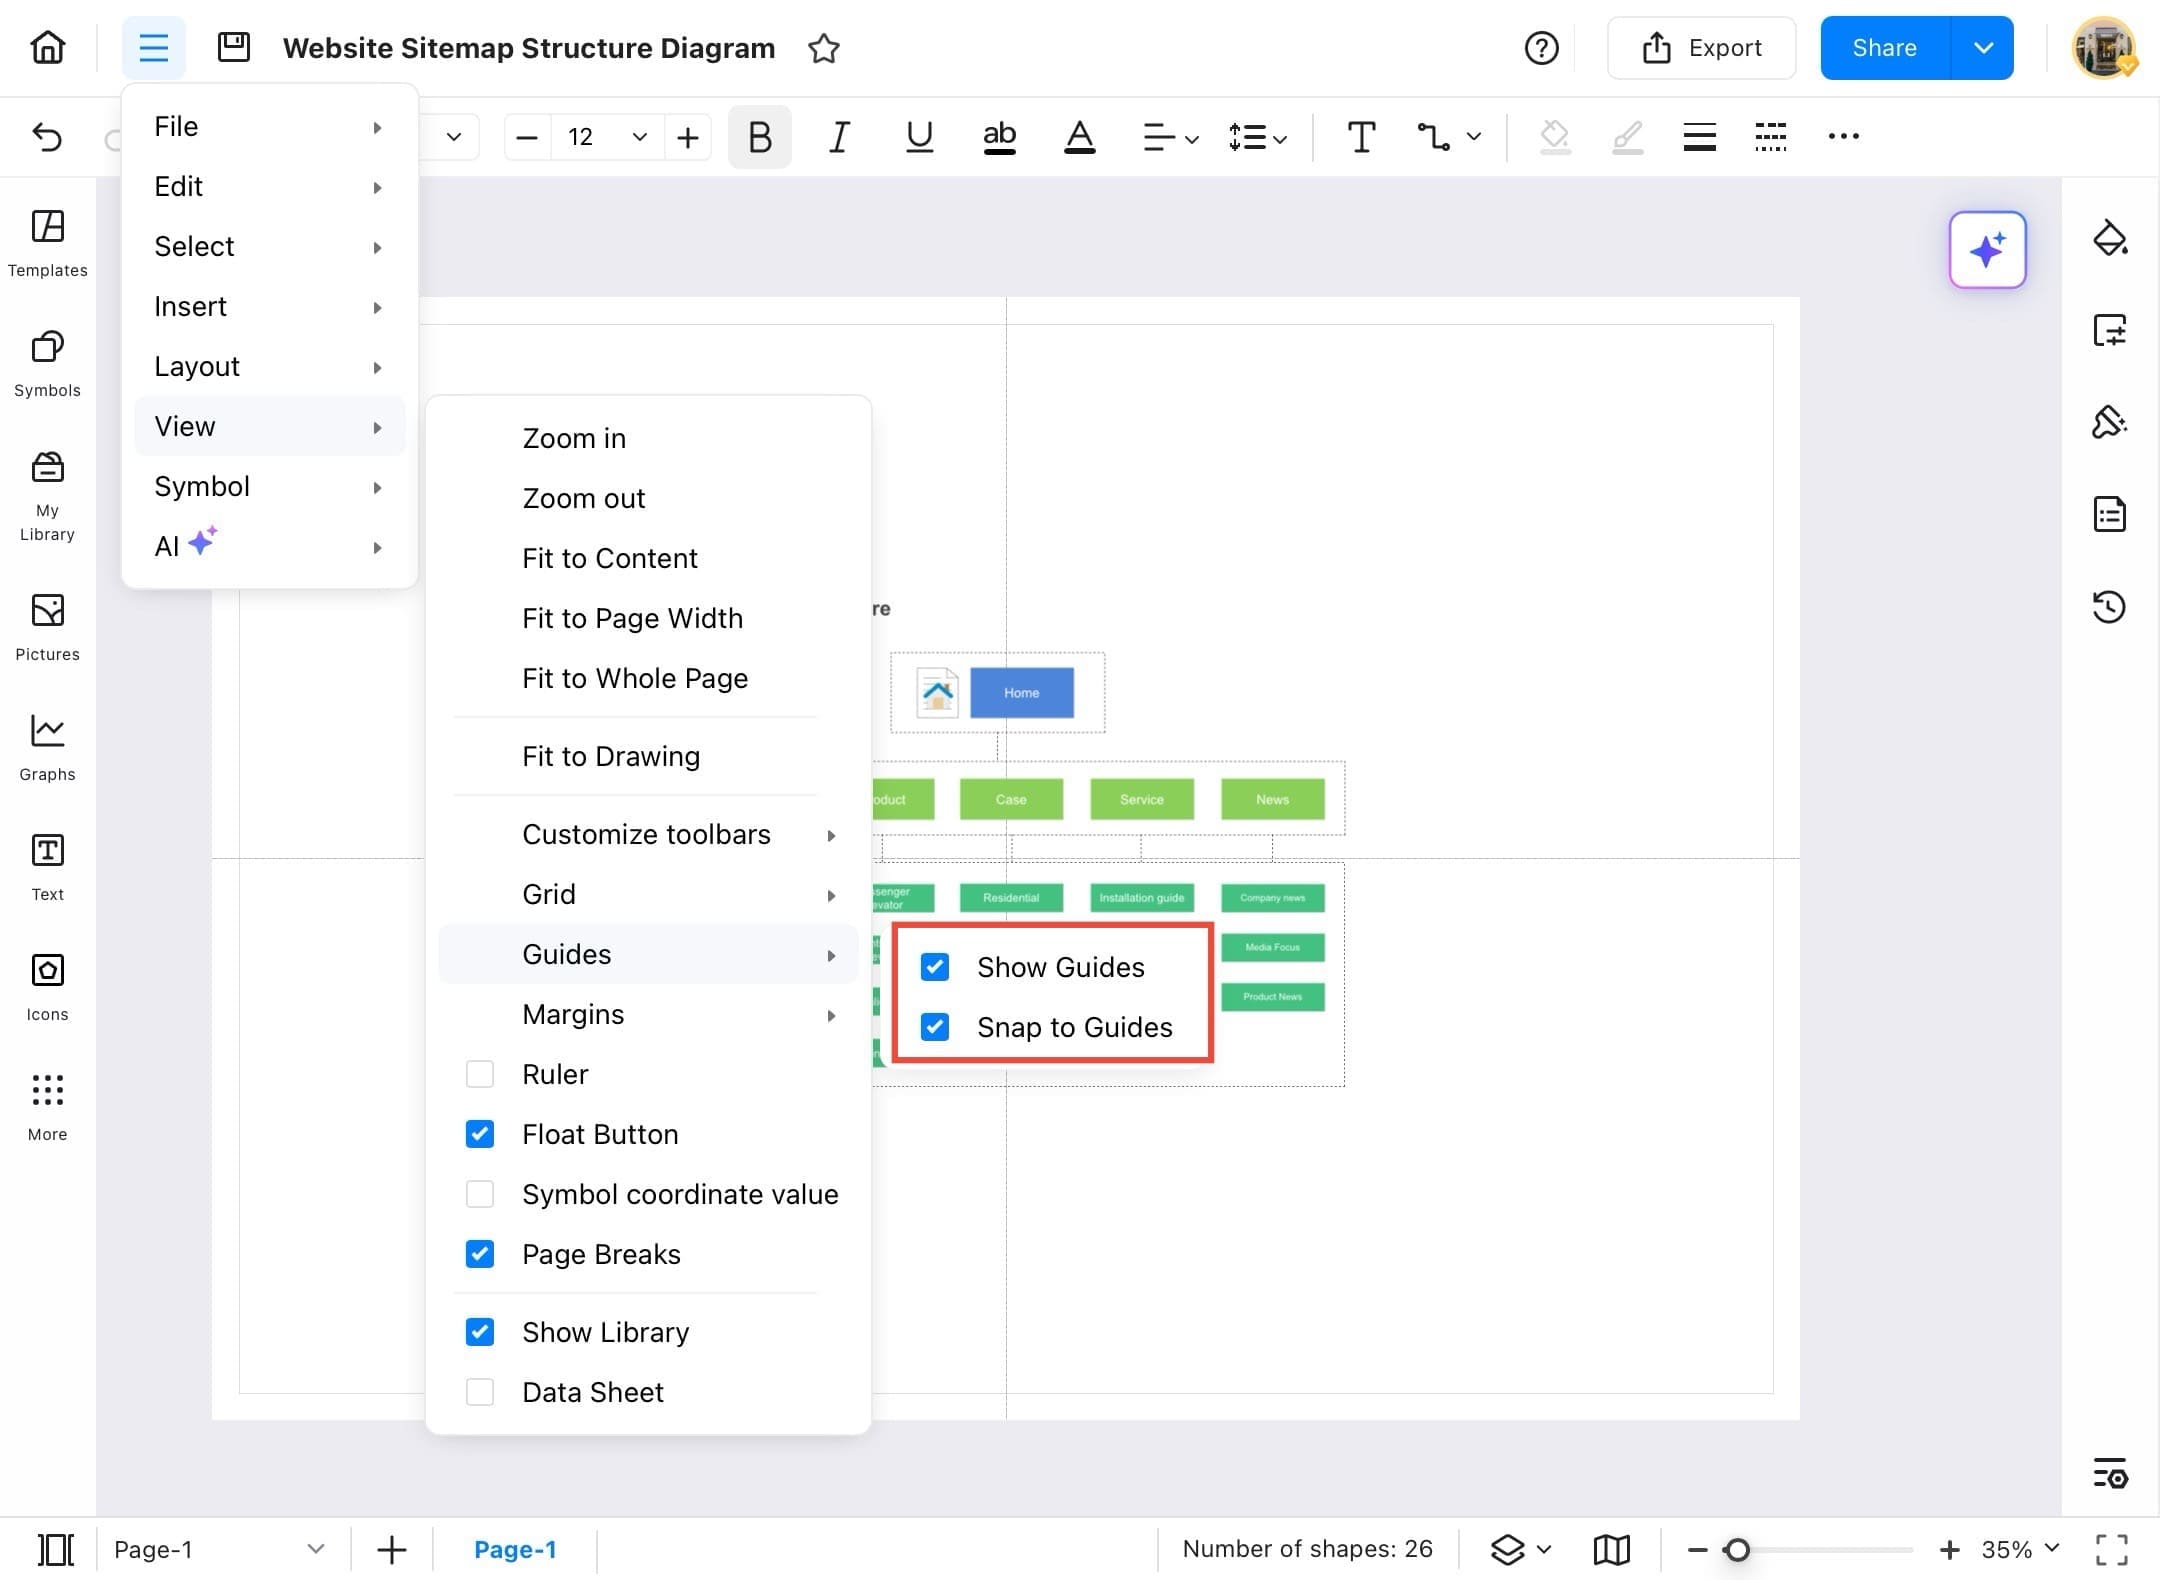Toggle bold text formatting
This screenshot has height=1580, width=2160.
pyautogui.click(x=759, y=137)
